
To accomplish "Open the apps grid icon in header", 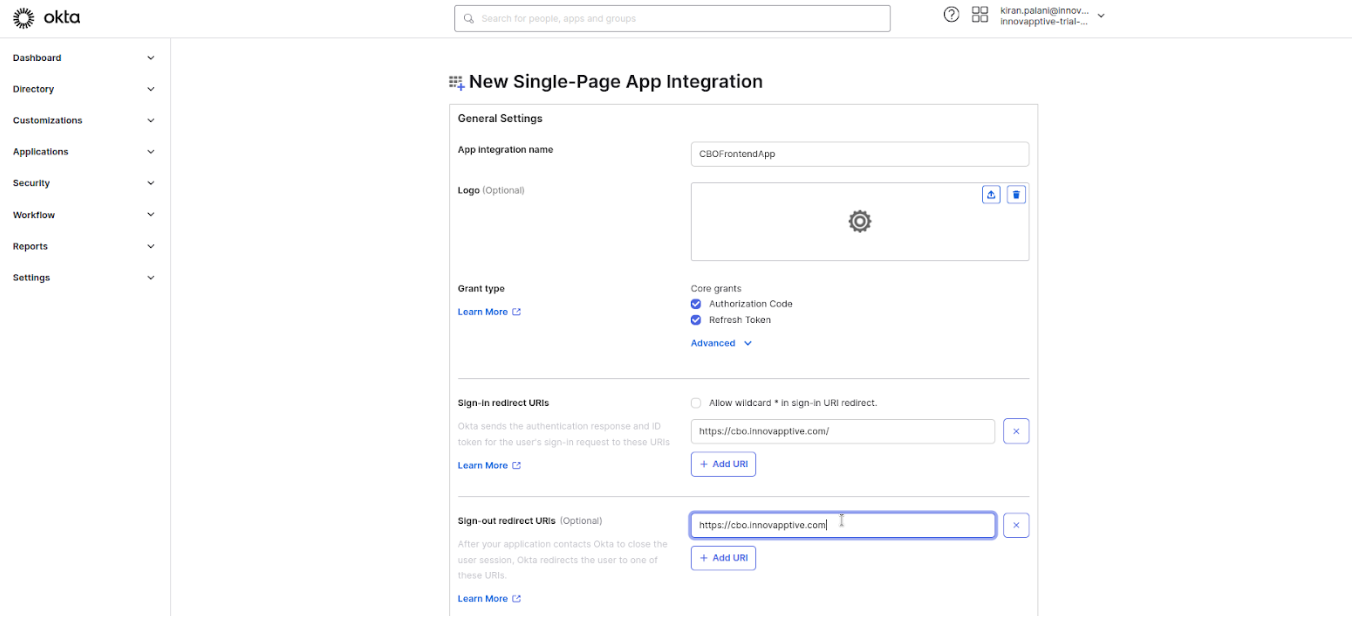I will (x=980, y=15).
